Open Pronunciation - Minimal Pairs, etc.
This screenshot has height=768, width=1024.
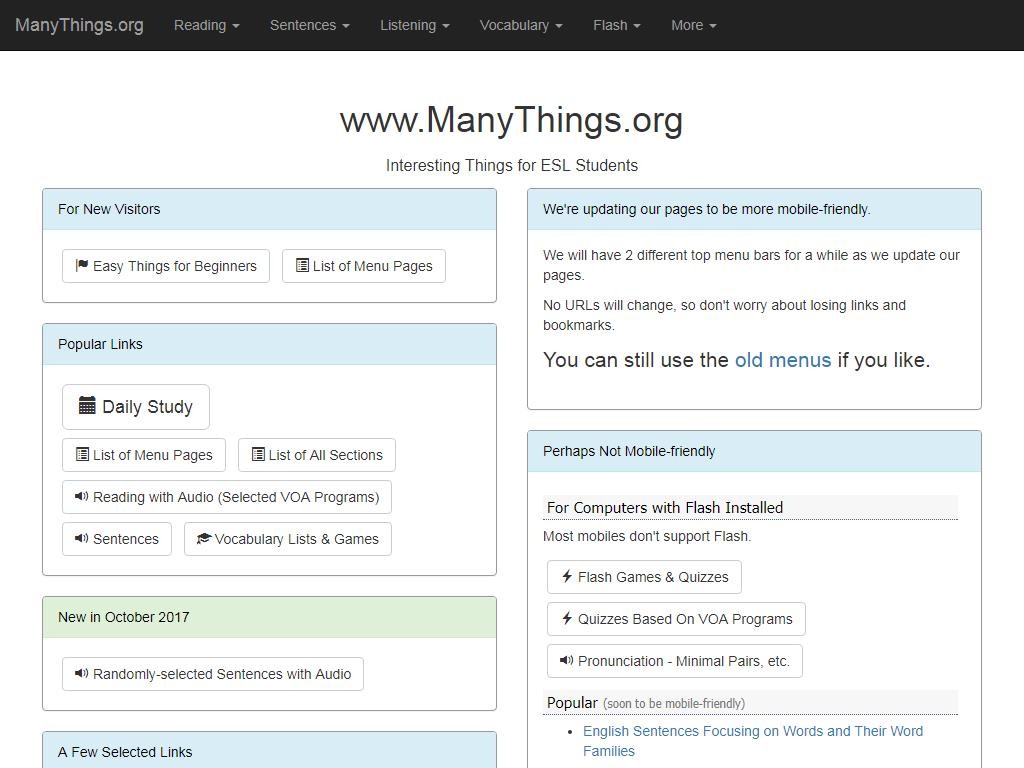(x=675, y=661)
